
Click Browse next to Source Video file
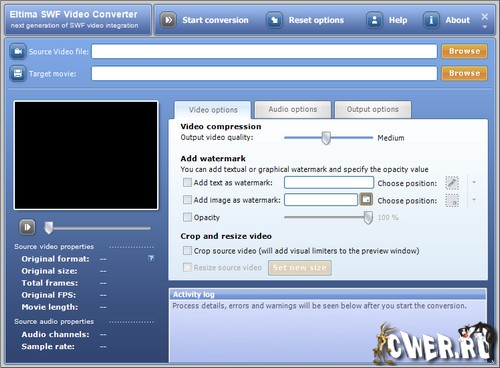[x=464, y=51]
